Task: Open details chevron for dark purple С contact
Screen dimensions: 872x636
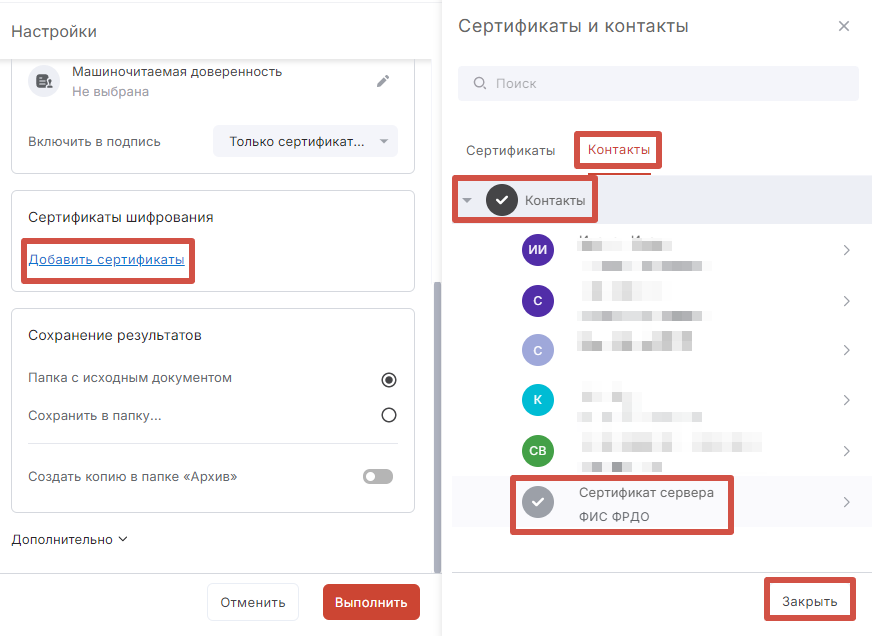Action: 846,301
